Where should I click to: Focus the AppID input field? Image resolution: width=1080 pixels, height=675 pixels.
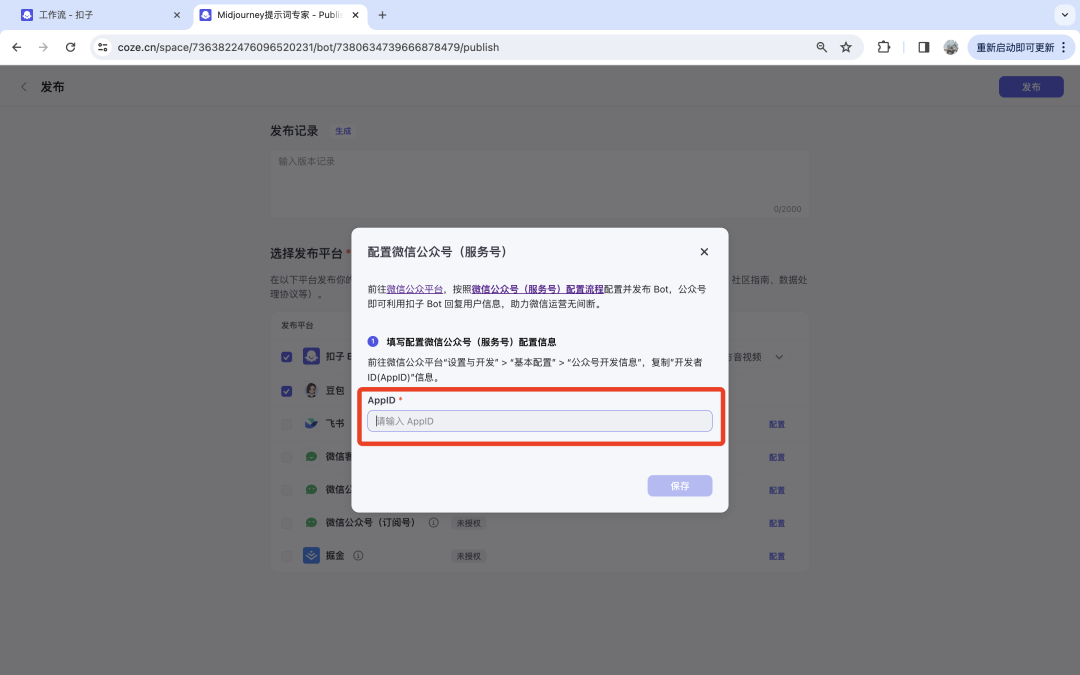pos(539,421)
